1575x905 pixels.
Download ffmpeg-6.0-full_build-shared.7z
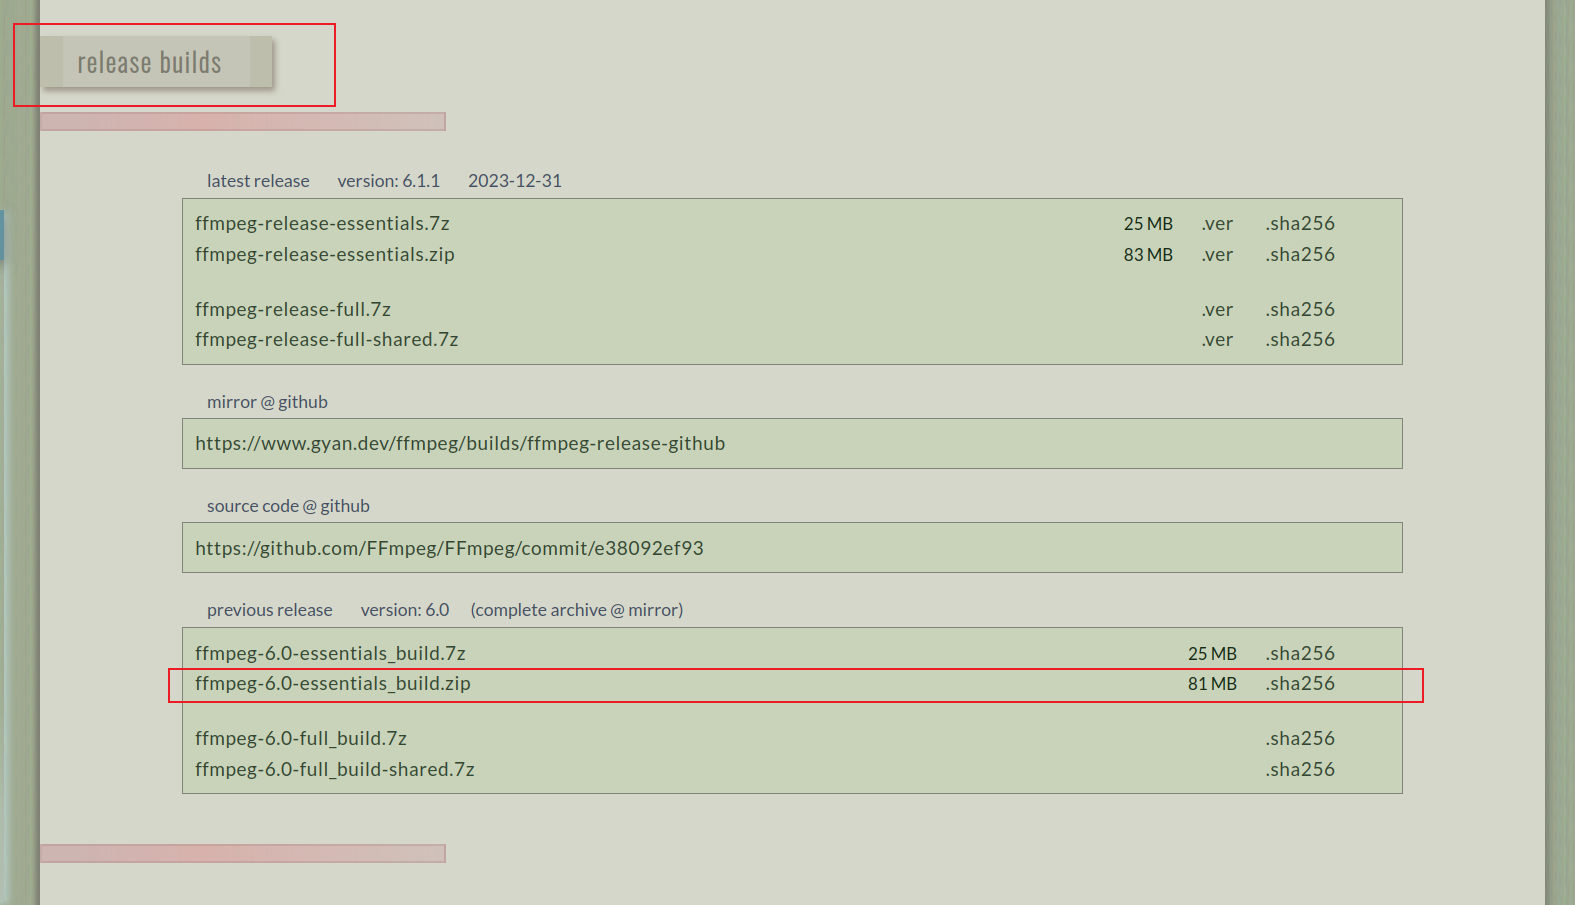tap(335, 769)
